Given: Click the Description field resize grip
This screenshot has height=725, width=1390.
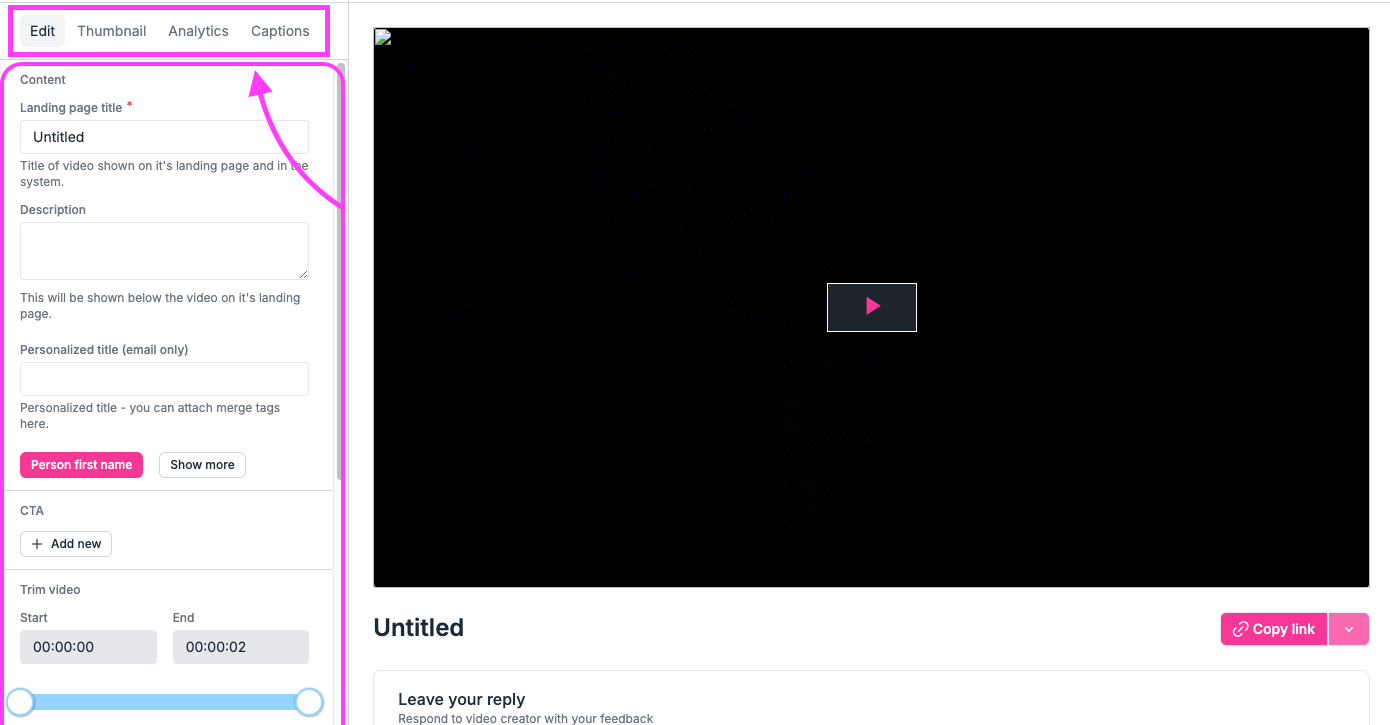Looking at the screenshot, I should [303, 274].
